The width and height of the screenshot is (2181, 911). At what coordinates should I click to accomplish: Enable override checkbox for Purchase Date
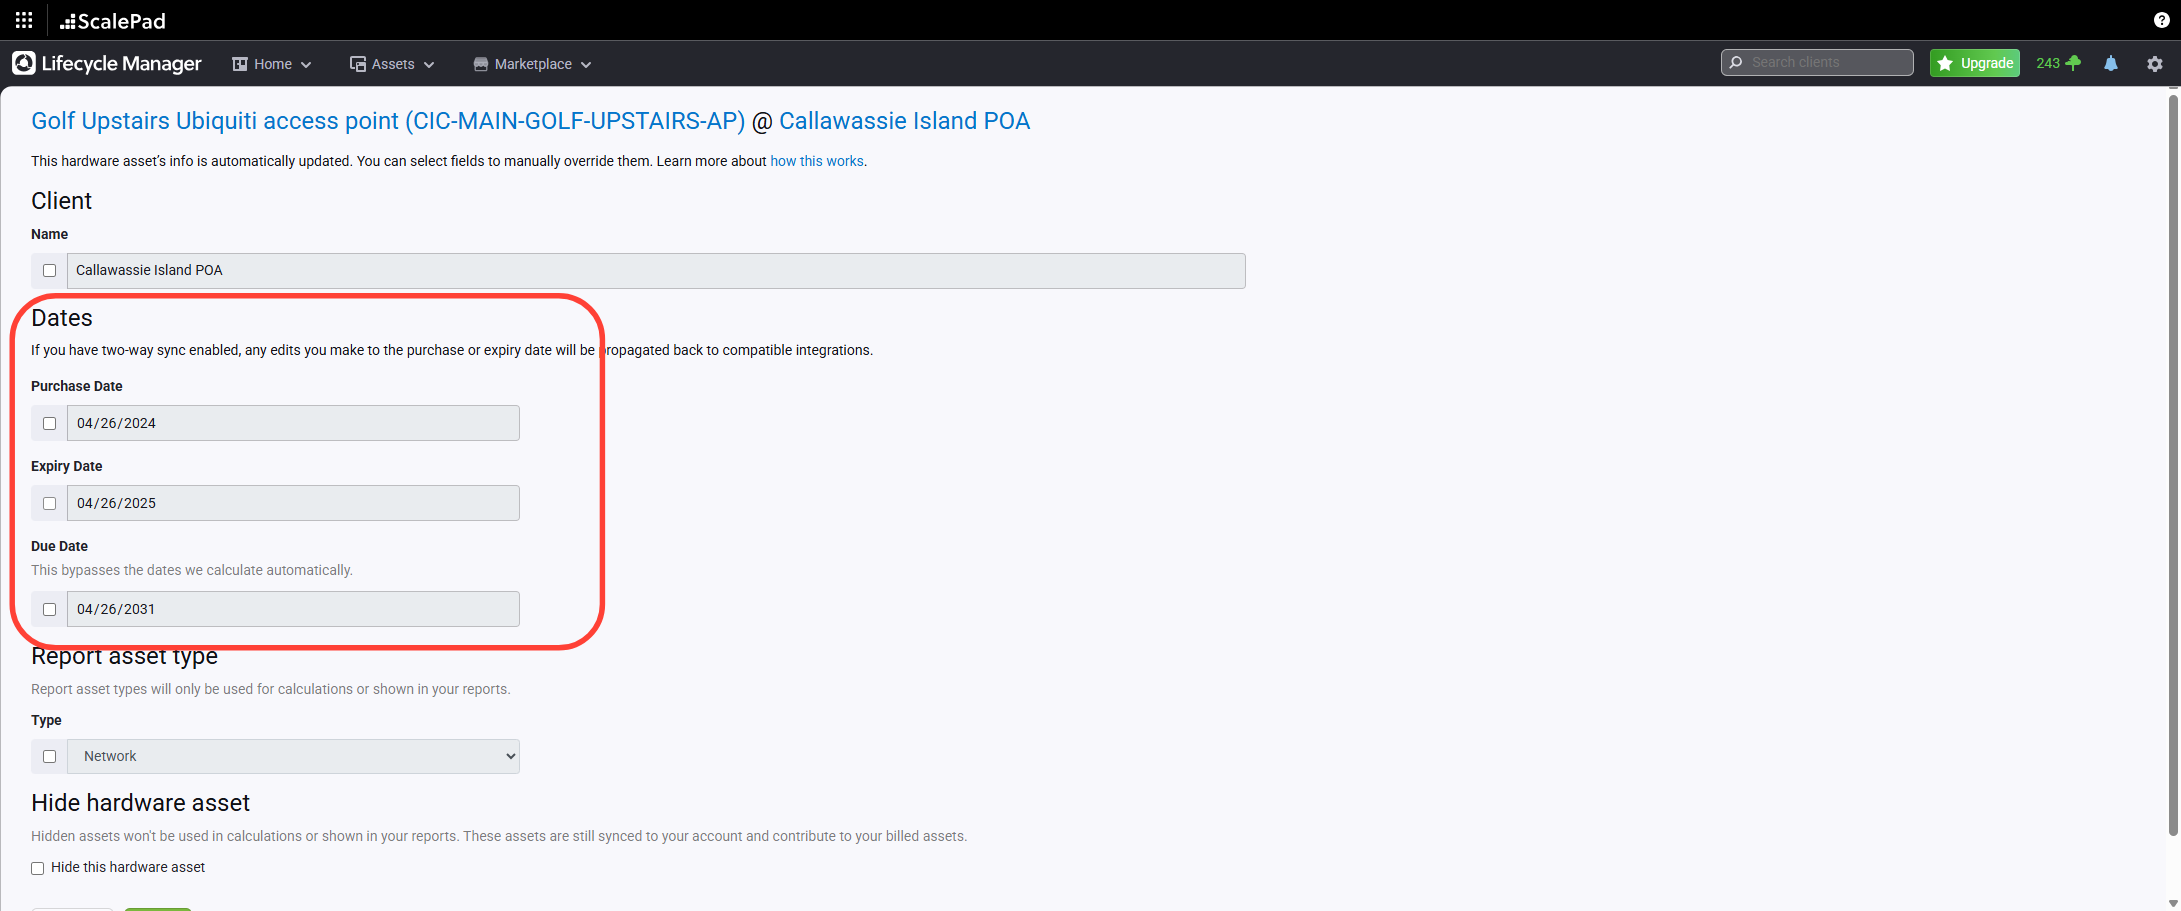pos(49,423)
